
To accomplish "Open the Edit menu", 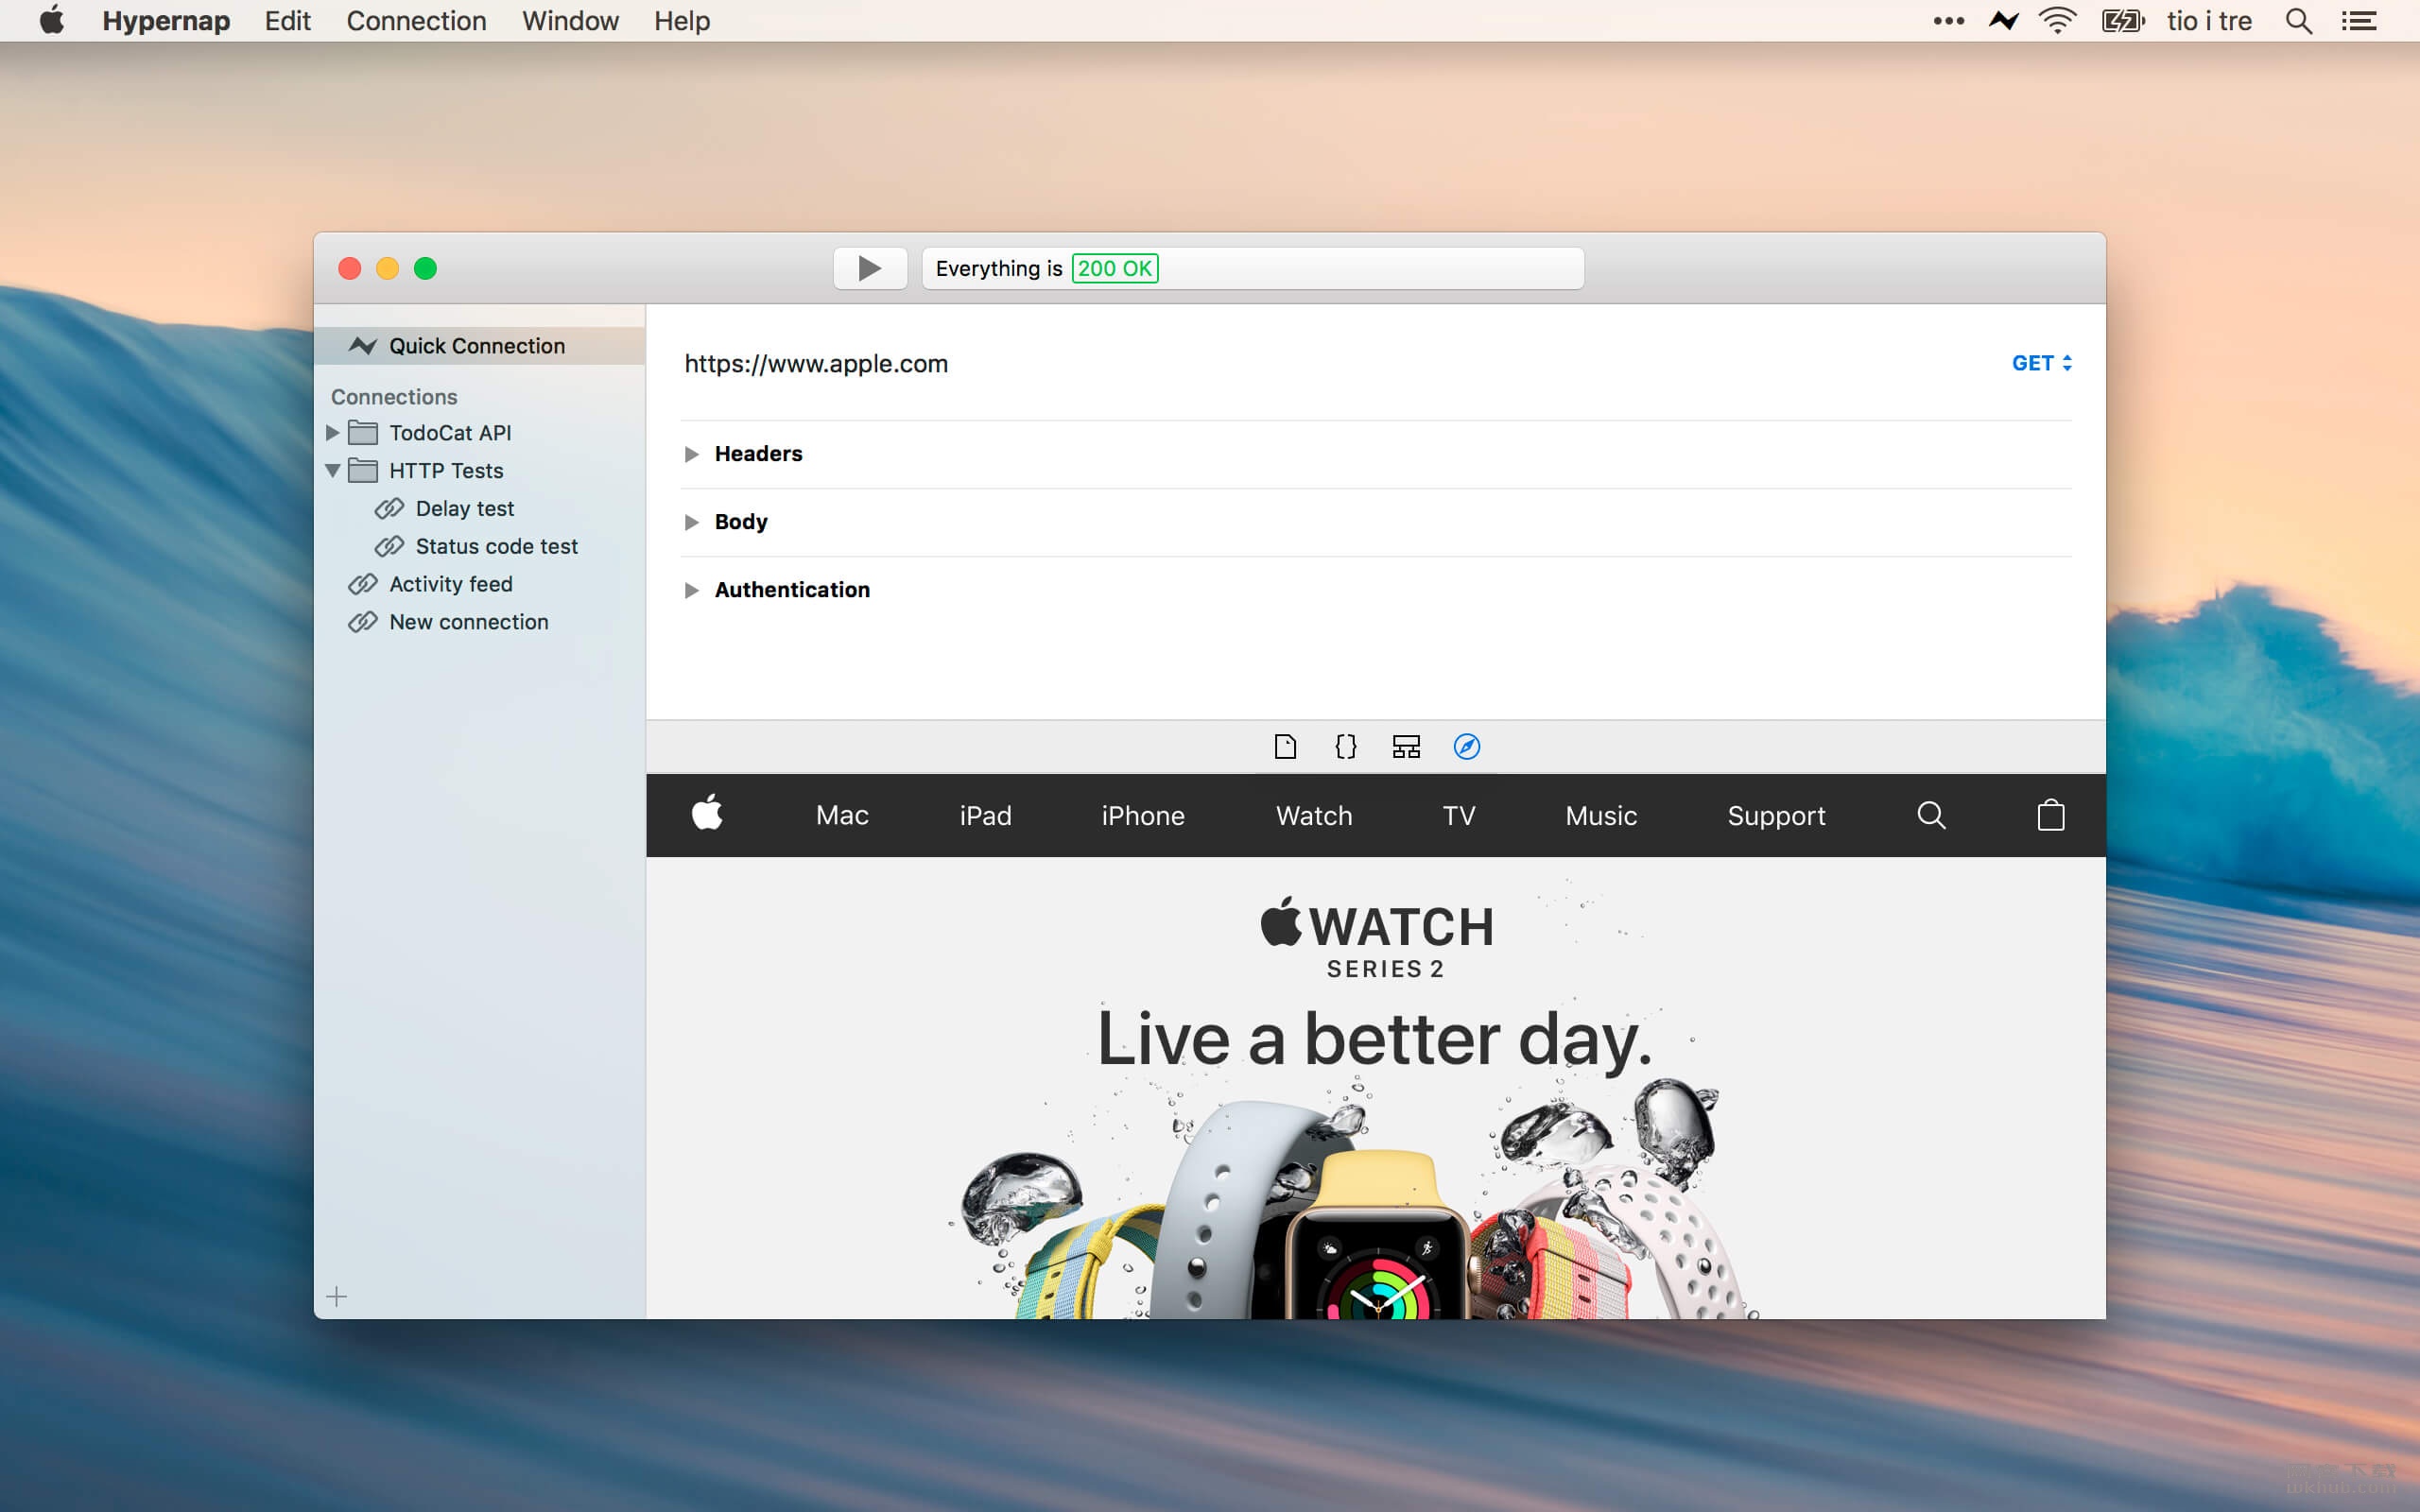I will click(287, 21).
